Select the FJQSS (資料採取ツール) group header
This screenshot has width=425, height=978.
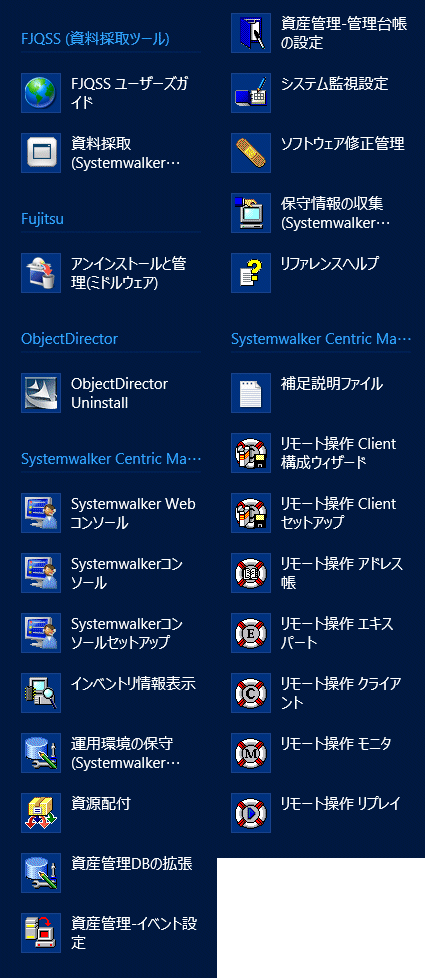tap(95, 39)
